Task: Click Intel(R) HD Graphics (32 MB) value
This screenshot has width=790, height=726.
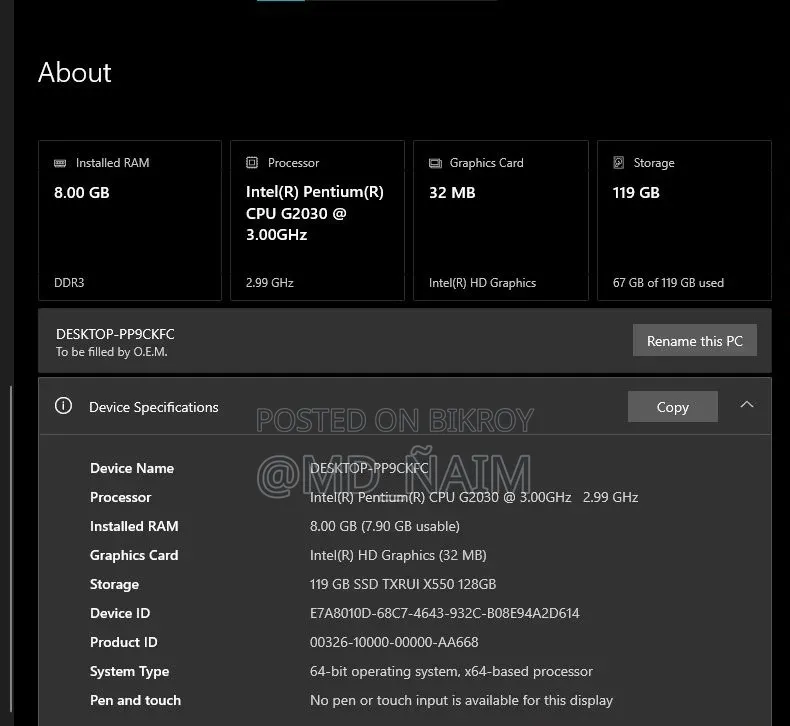Action: point(398,555)
